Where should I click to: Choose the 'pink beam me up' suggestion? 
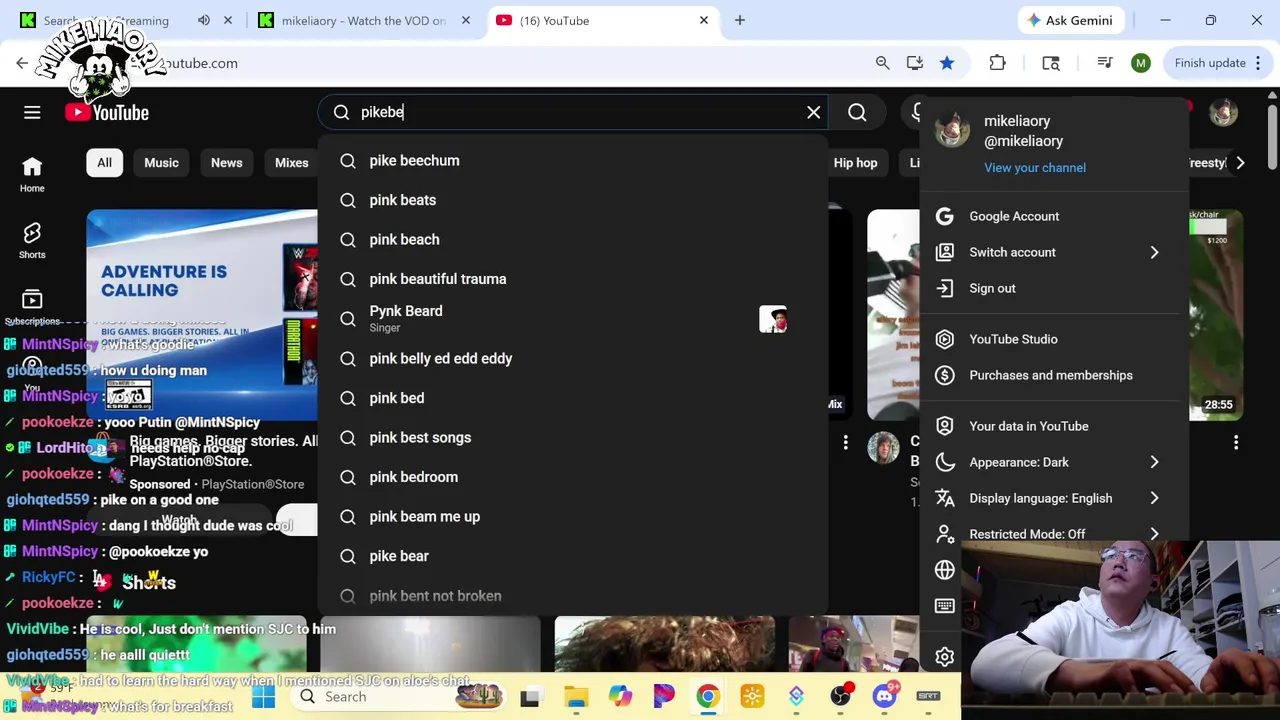(x=573, y=516)
